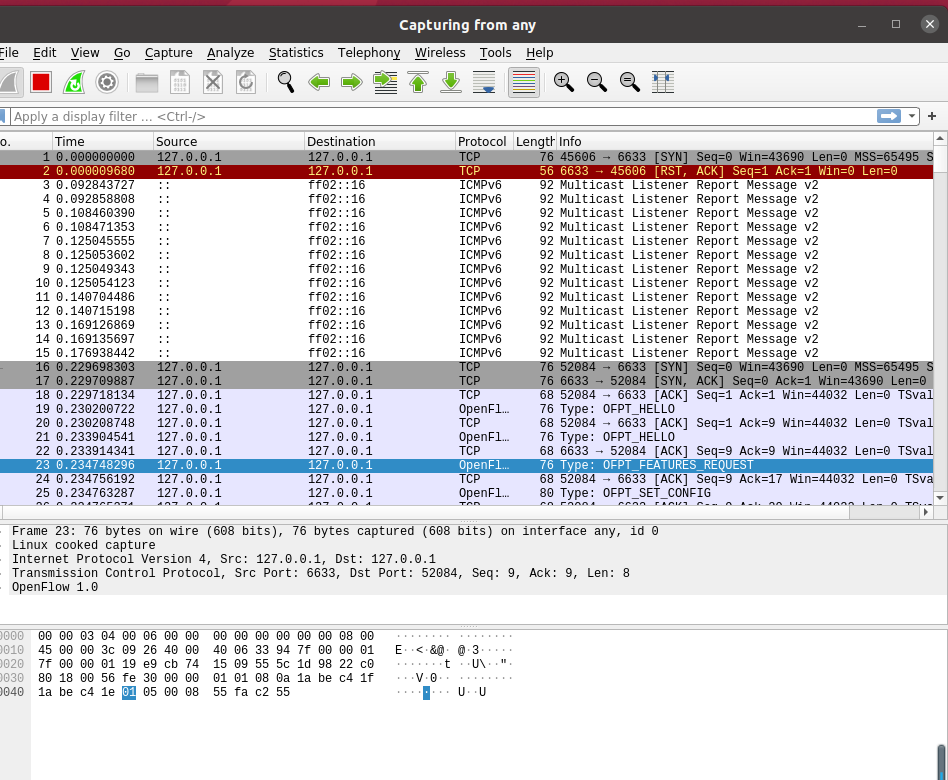Click the Find a packet magnifier
This screenshot has height=780, width=948.
(286, 82)
